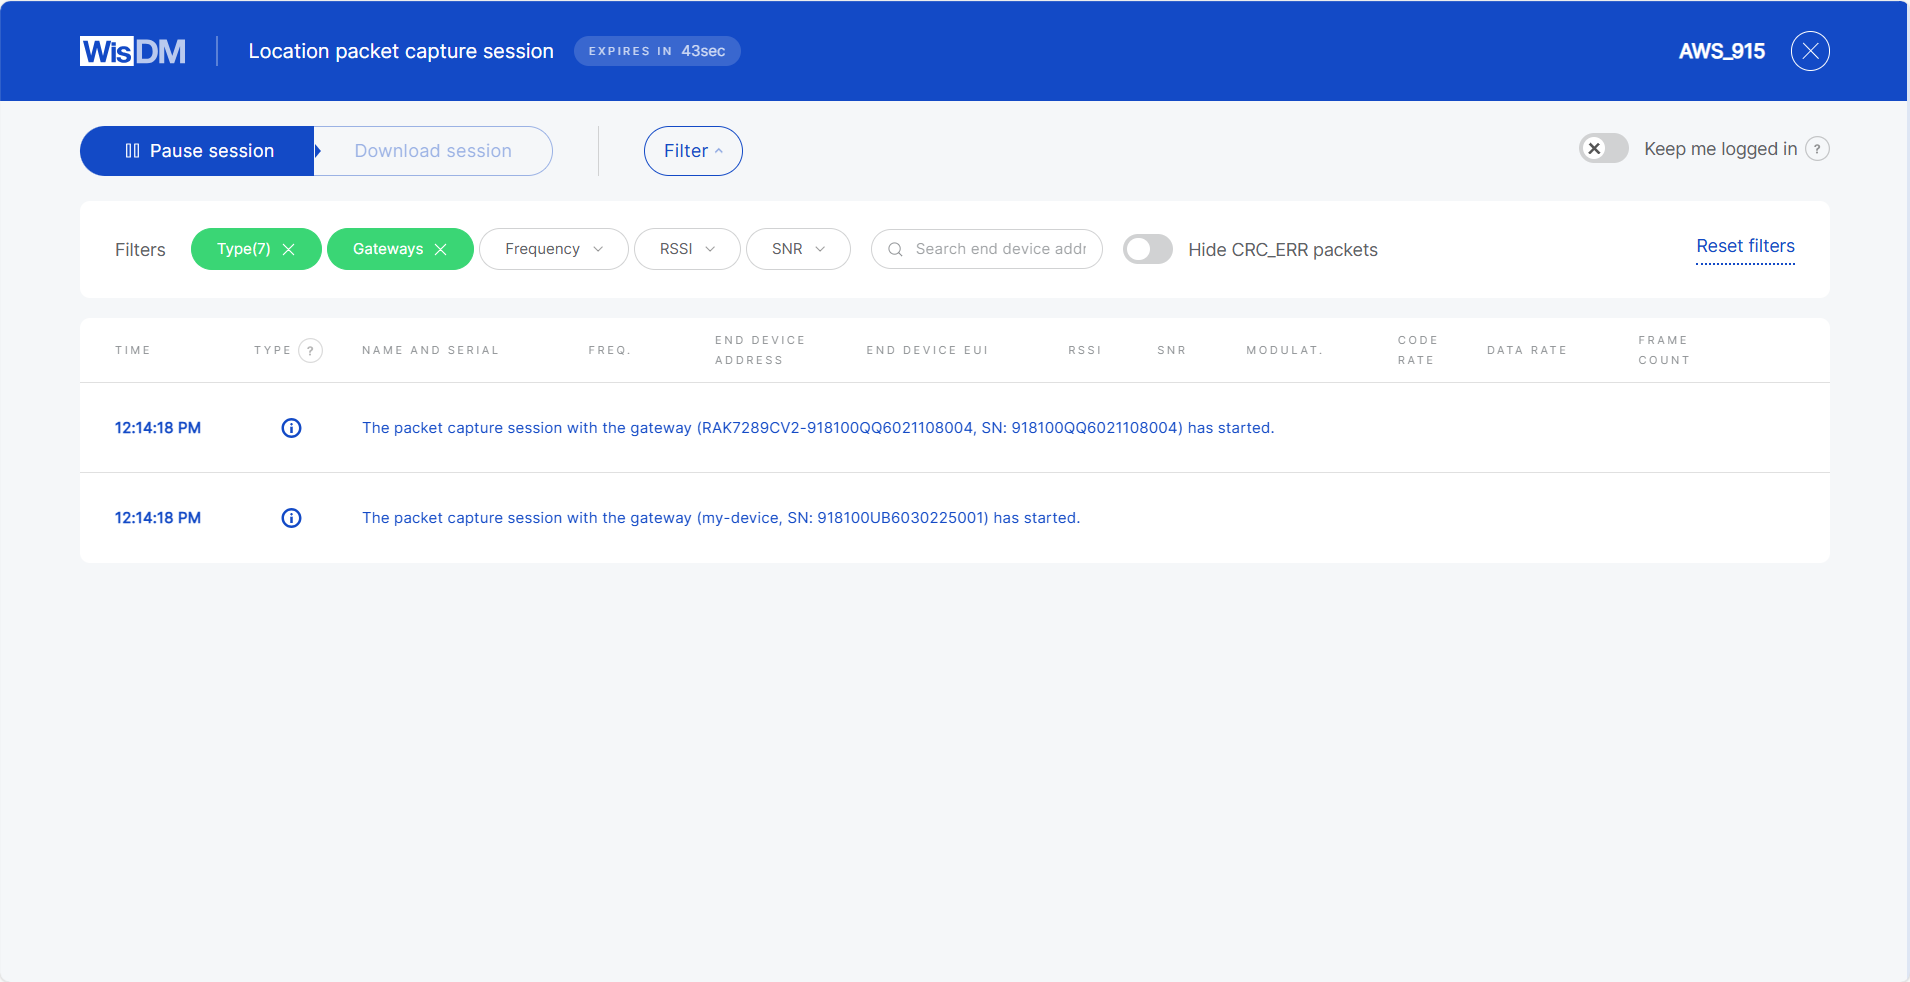Remove the Type(7) filter with X
The height and width of the screenshot is (982, 1910).
(x=289, y=250)
